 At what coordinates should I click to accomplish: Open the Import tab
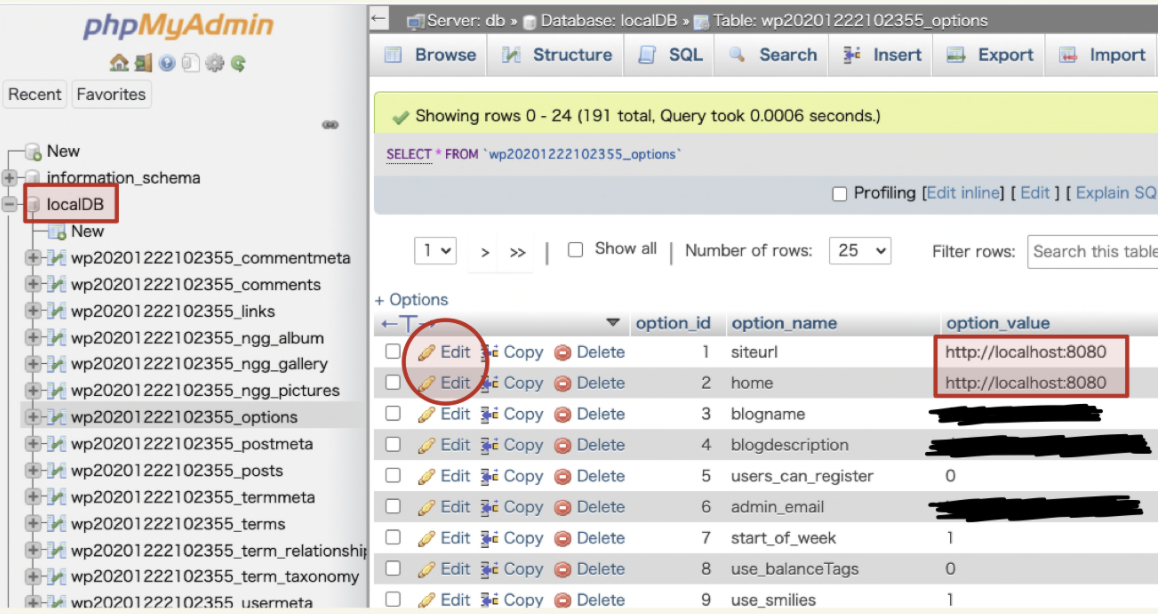[1101, 55]
